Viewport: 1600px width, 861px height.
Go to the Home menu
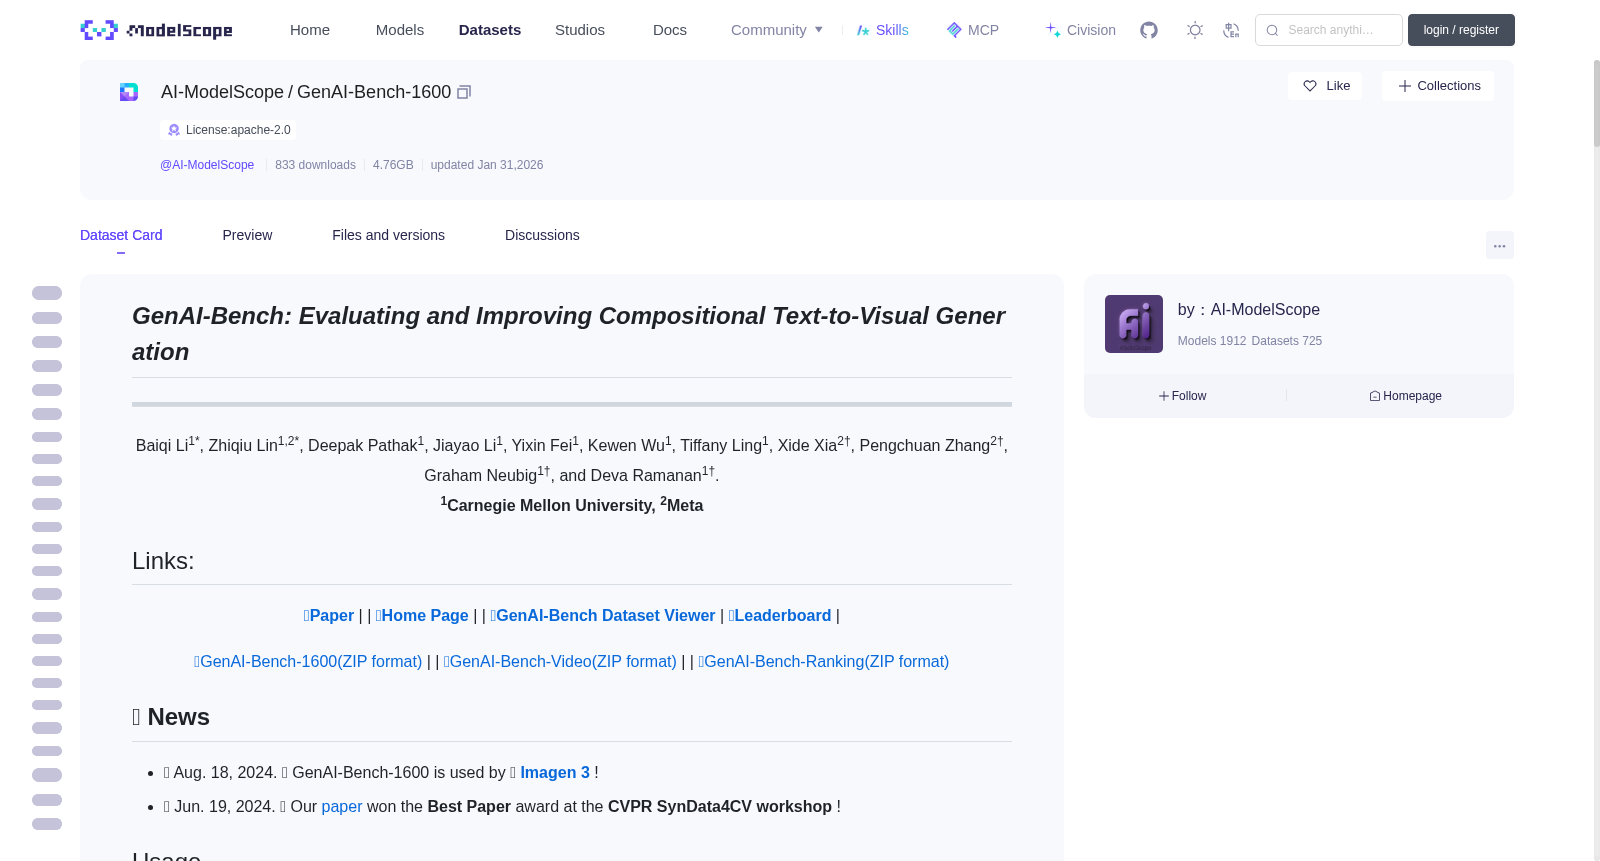[x=310, y=30]
